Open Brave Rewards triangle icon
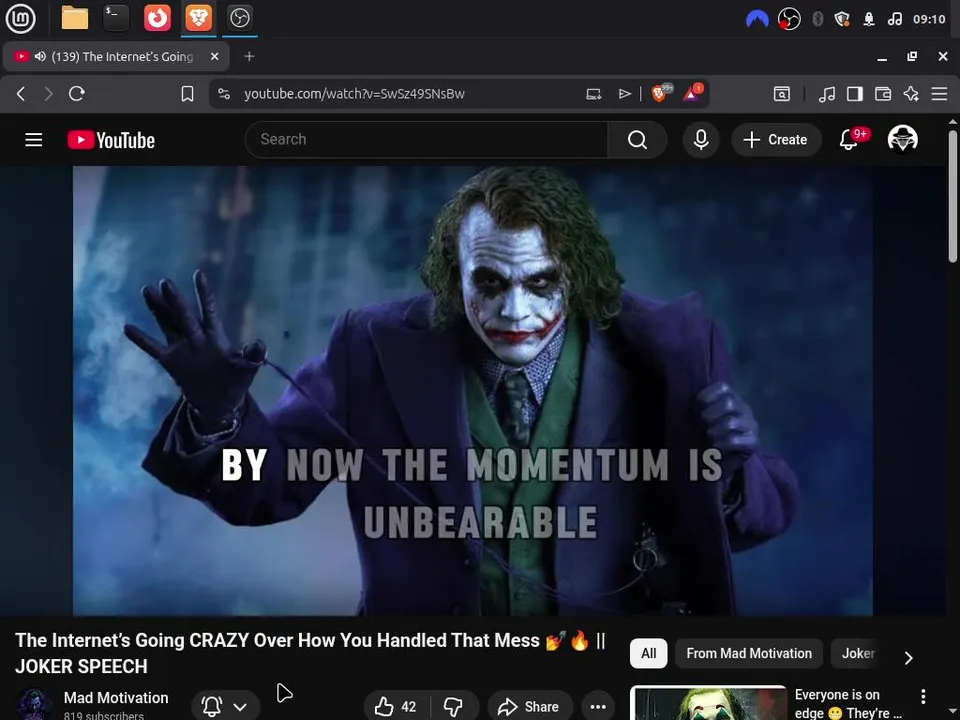Viewport: 960px width, 720px height. (692, 93)
